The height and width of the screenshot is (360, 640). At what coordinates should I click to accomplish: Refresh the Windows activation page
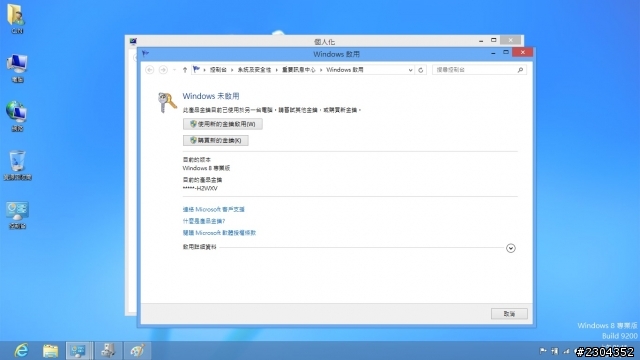click(x=420, y=70)
